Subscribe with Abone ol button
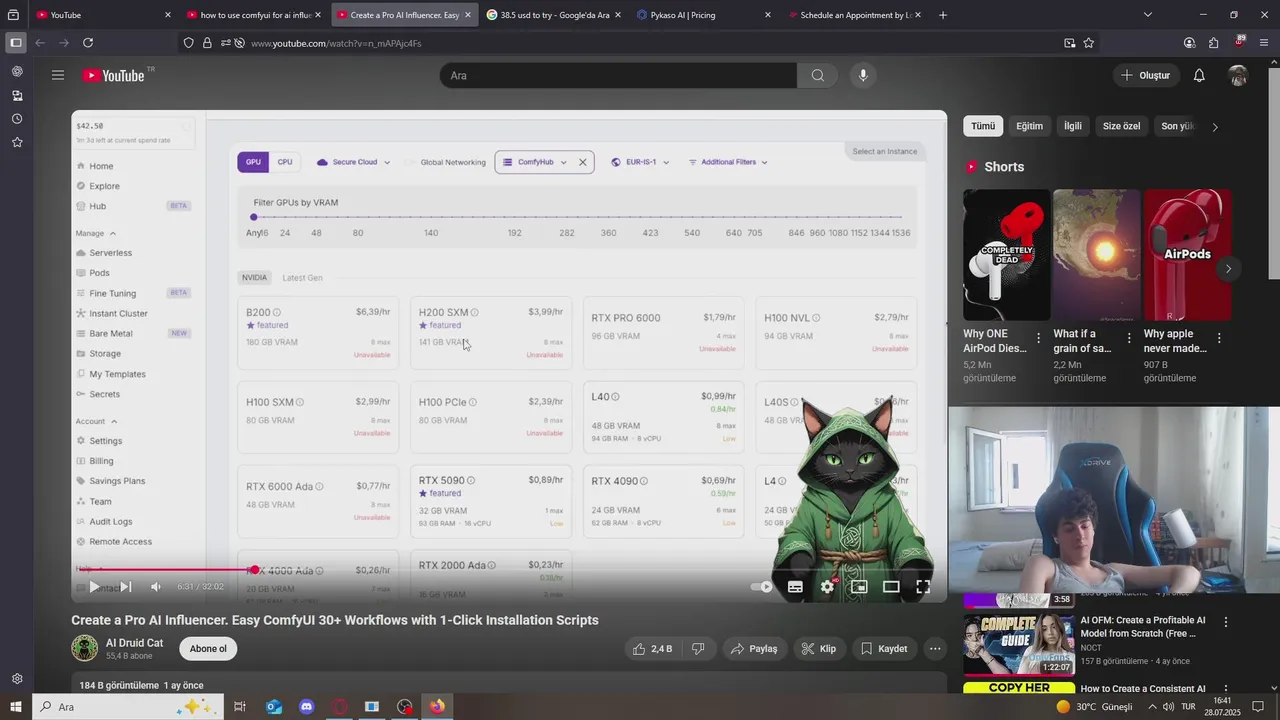Screen dimensions: 1280x720 pyautogui.click(x=208, y=649)
